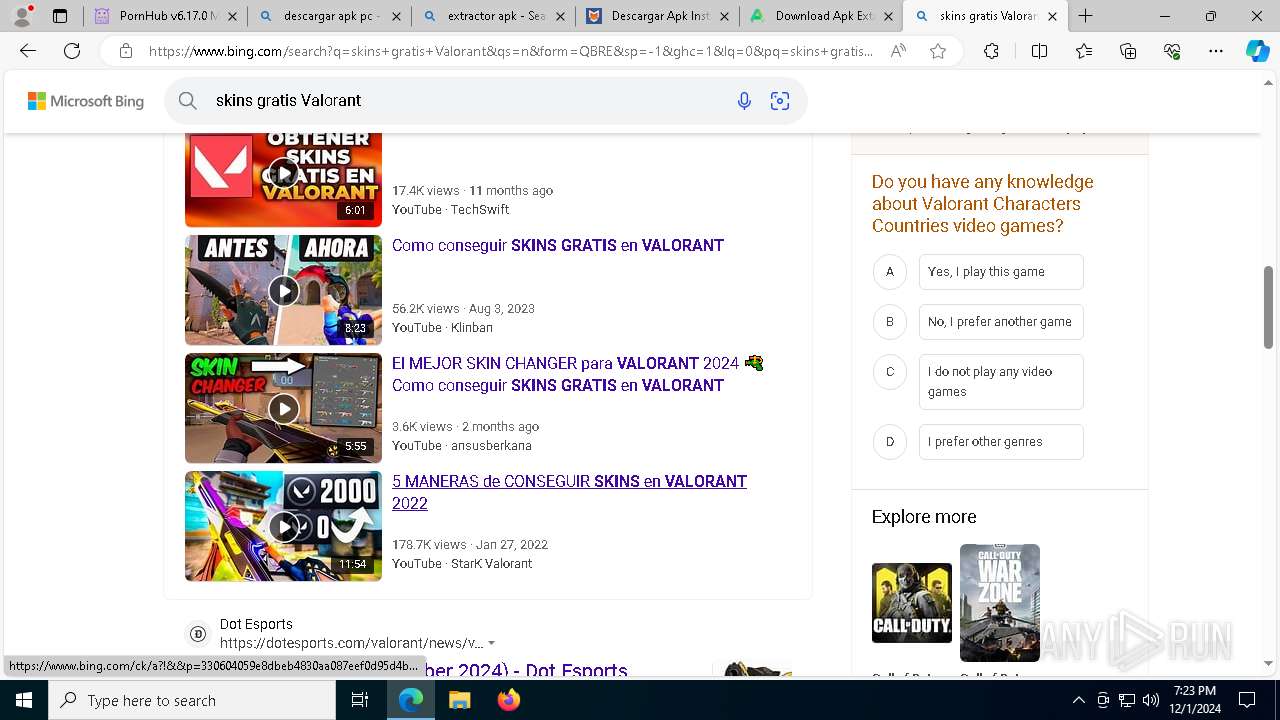Add page to favorites star icon
Screen dimensions: 1280x720
(938, 51)
